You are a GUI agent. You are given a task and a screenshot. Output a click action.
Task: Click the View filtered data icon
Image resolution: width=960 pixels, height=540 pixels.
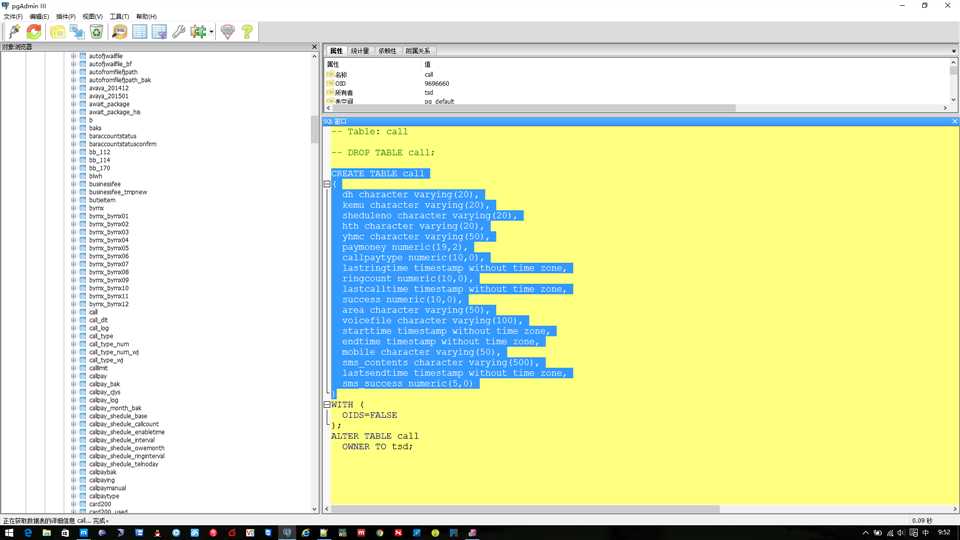159,31
